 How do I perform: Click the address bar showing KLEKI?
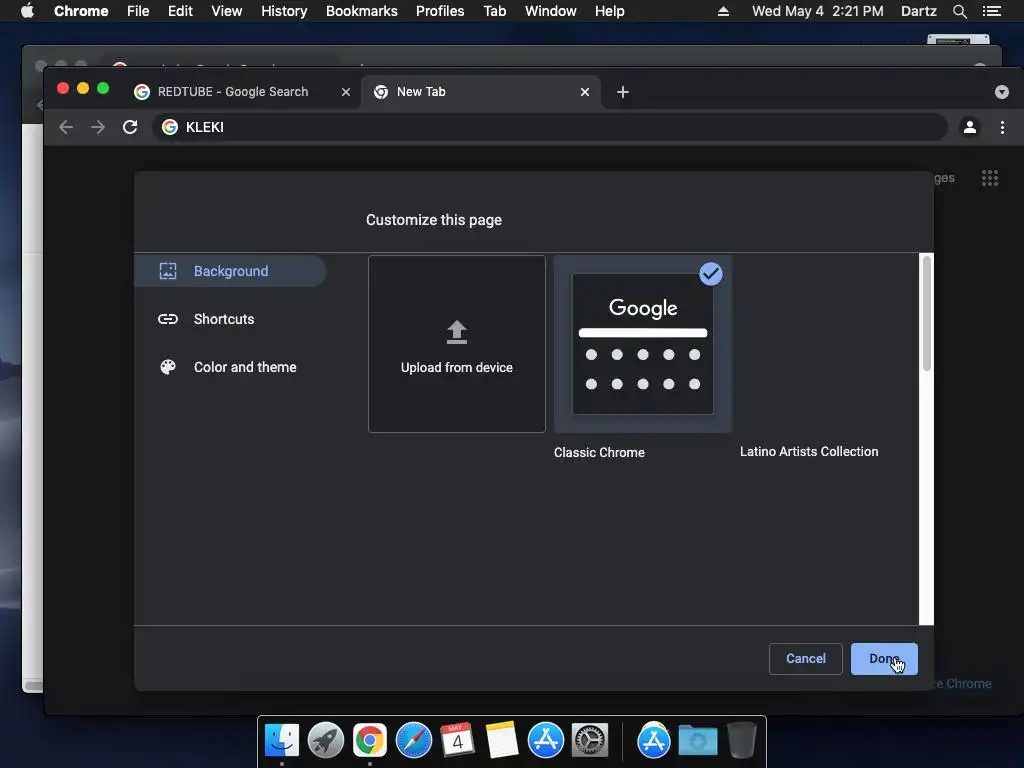click(x=550, y=127)
